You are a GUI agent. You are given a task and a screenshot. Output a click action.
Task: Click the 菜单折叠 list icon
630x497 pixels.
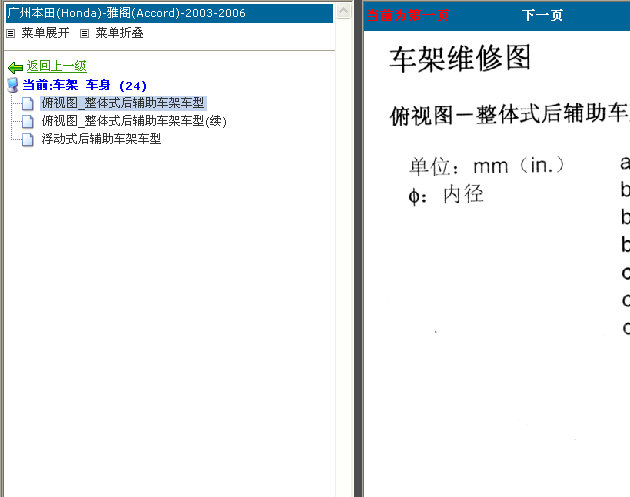[84, 33]
